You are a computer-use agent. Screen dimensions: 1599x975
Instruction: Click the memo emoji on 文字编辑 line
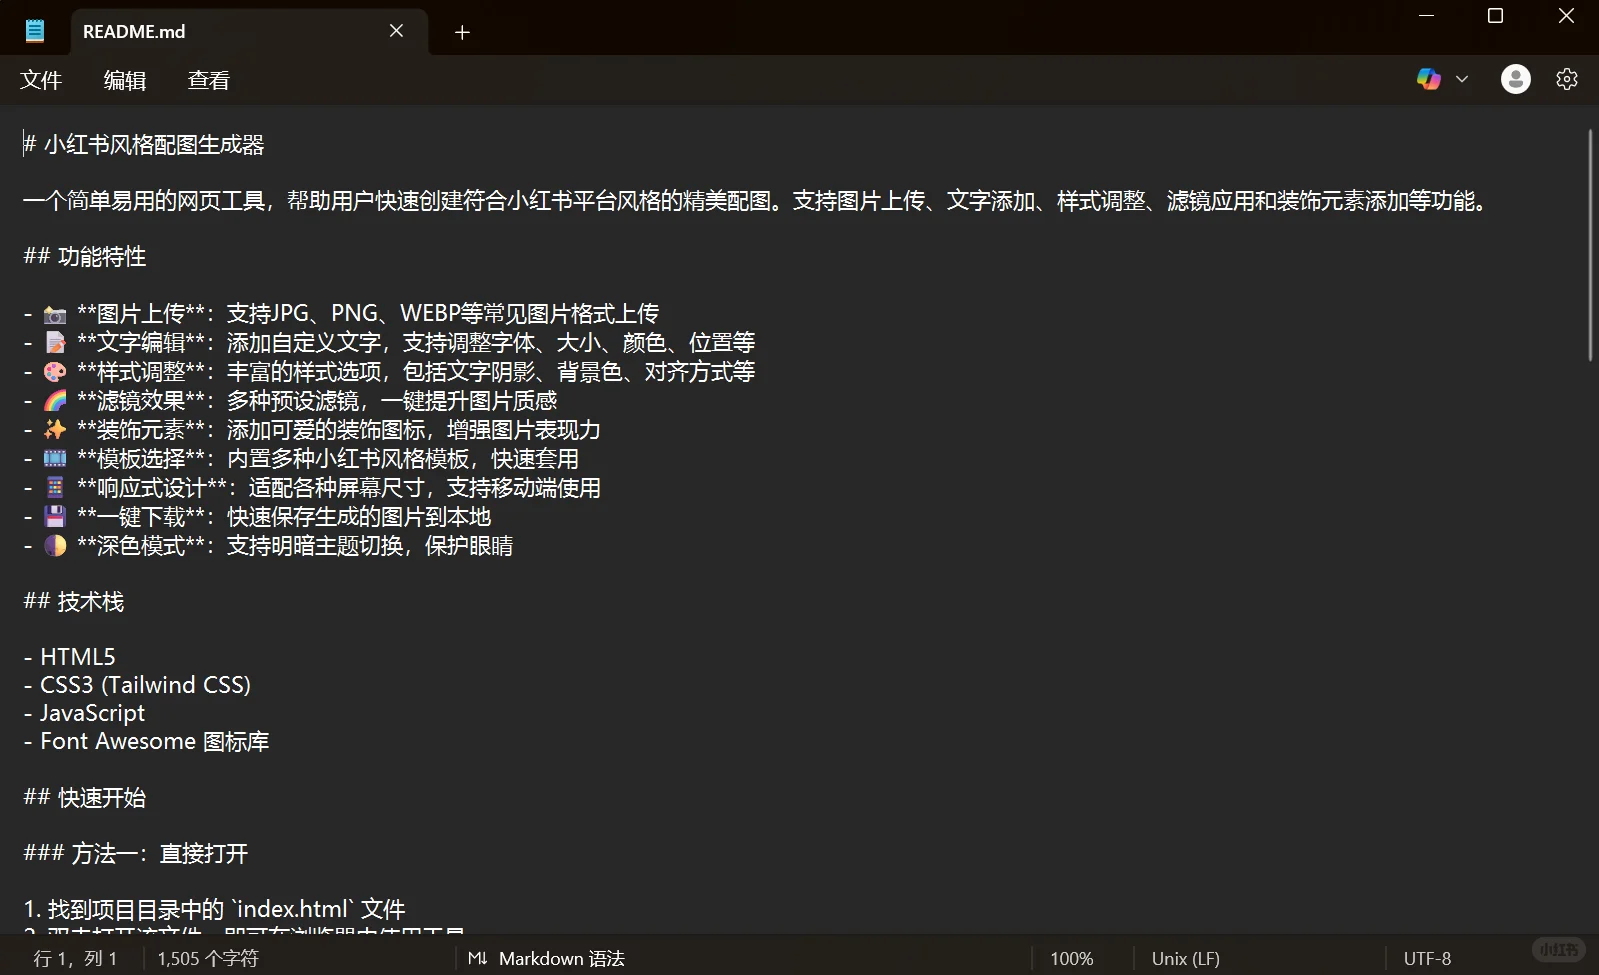55,343
